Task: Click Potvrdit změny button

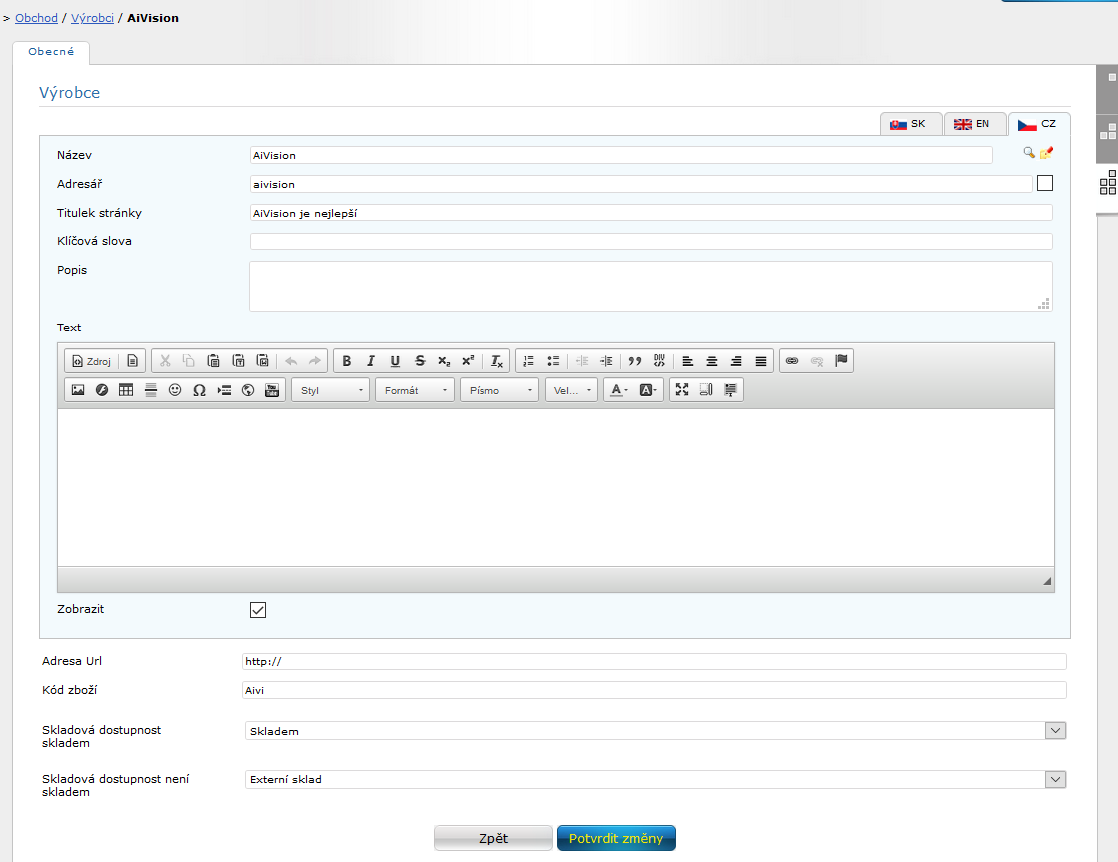Action: [616, 838]
